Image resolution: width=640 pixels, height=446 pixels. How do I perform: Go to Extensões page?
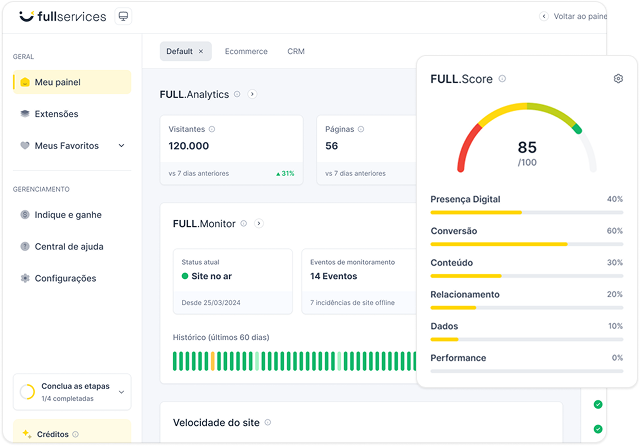[x=56, y=114]
